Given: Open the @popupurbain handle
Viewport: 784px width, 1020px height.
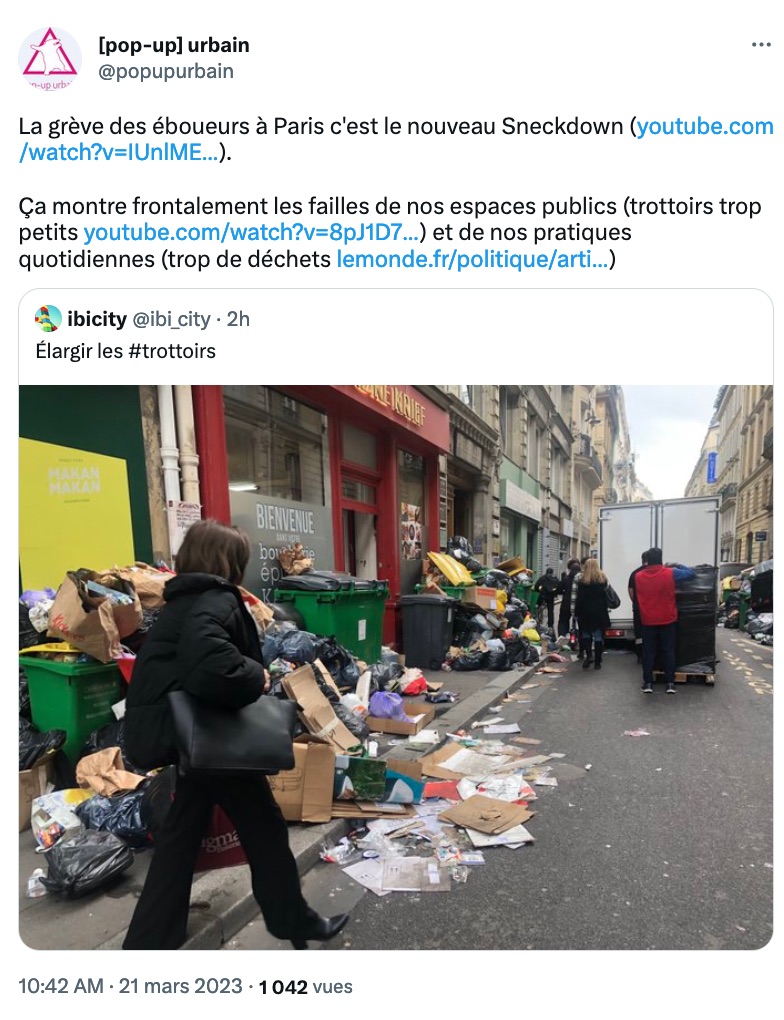Looking at the screenshot, I should pos(166,71).
